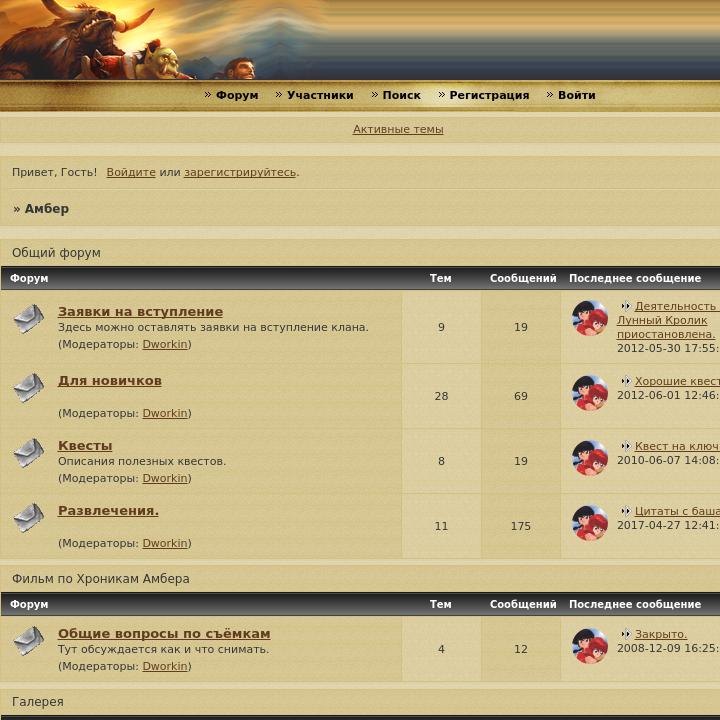
Task: Click description Описания полезных квестов
Action: coord(142,461)
